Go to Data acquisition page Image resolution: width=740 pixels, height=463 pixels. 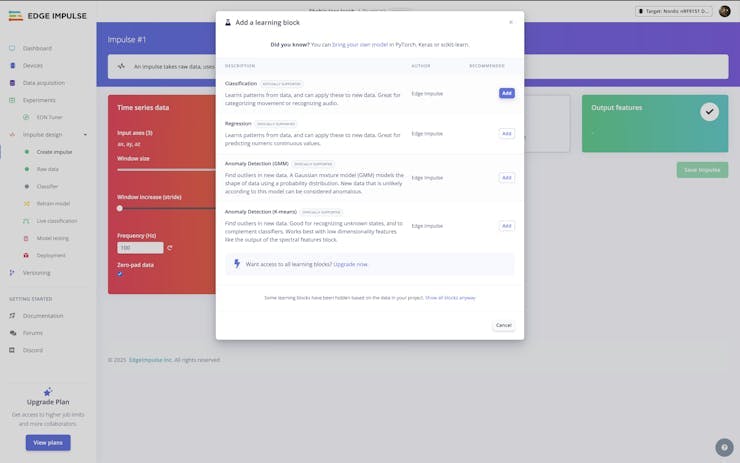[x=44, y=83]
